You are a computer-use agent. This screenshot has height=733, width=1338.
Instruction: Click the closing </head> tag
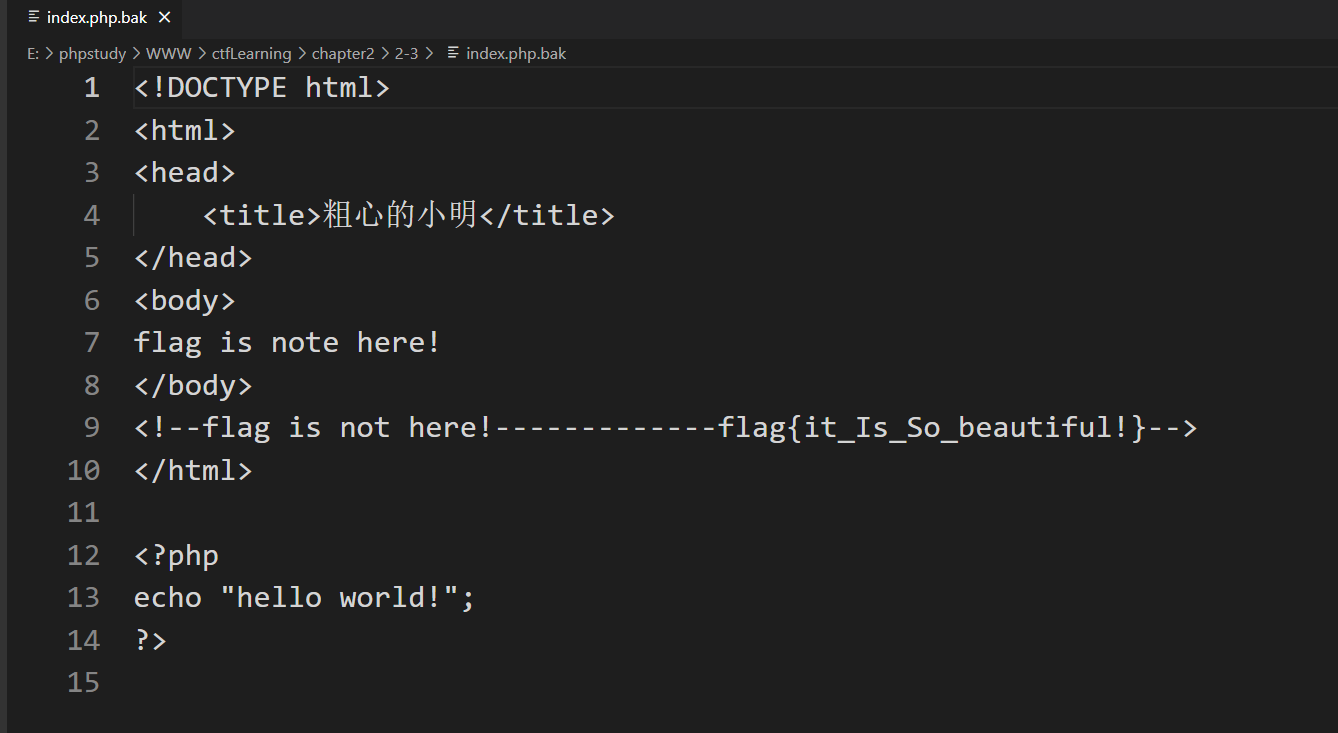(193, 258)
